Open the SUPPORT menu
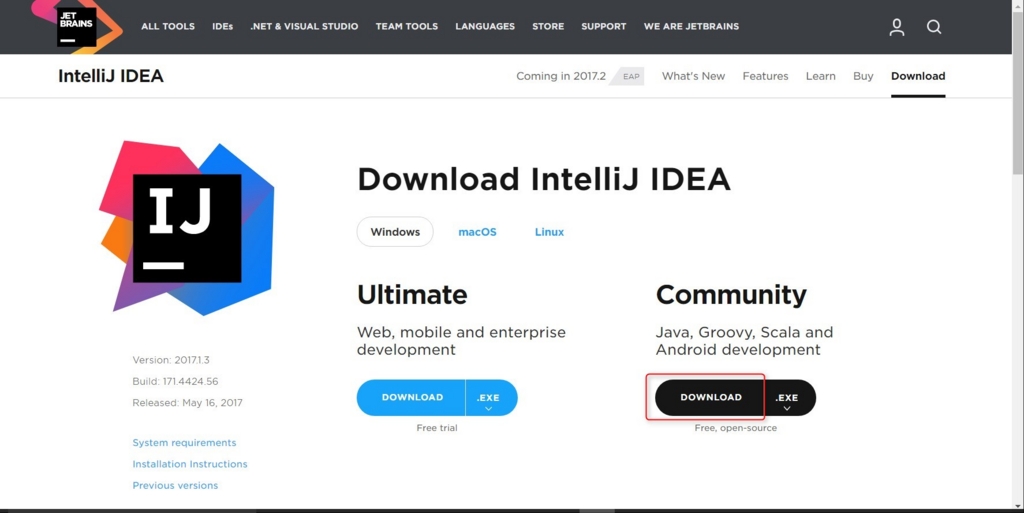The height and width of the screenshot is (513, 1024). click(x=603, y=27)
